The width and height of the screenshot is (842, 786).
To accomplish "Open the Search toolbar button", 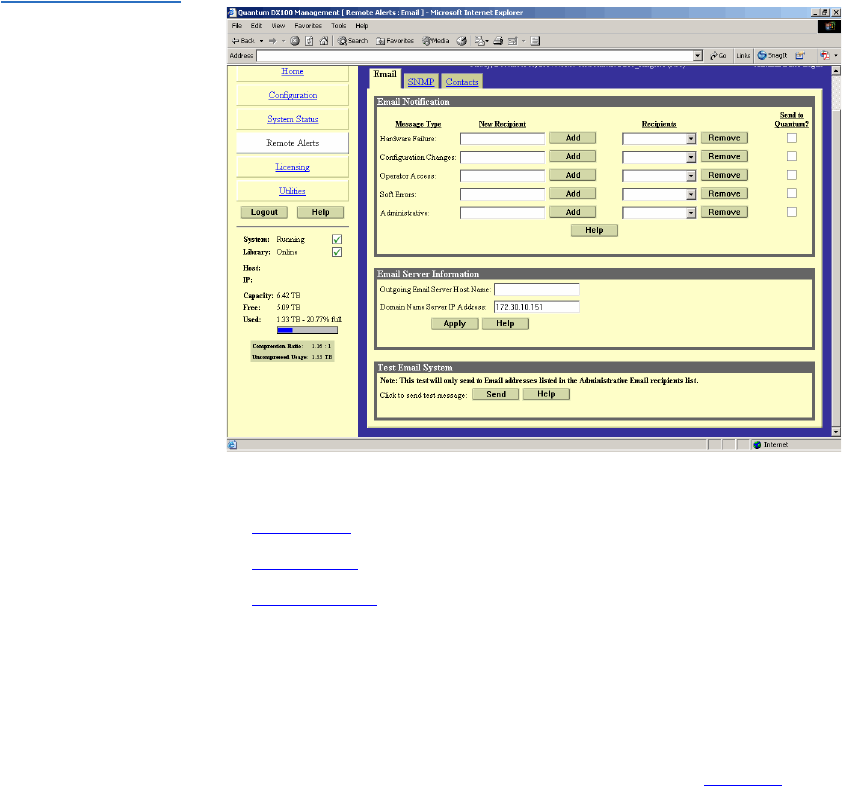I will tap(353, 41).
